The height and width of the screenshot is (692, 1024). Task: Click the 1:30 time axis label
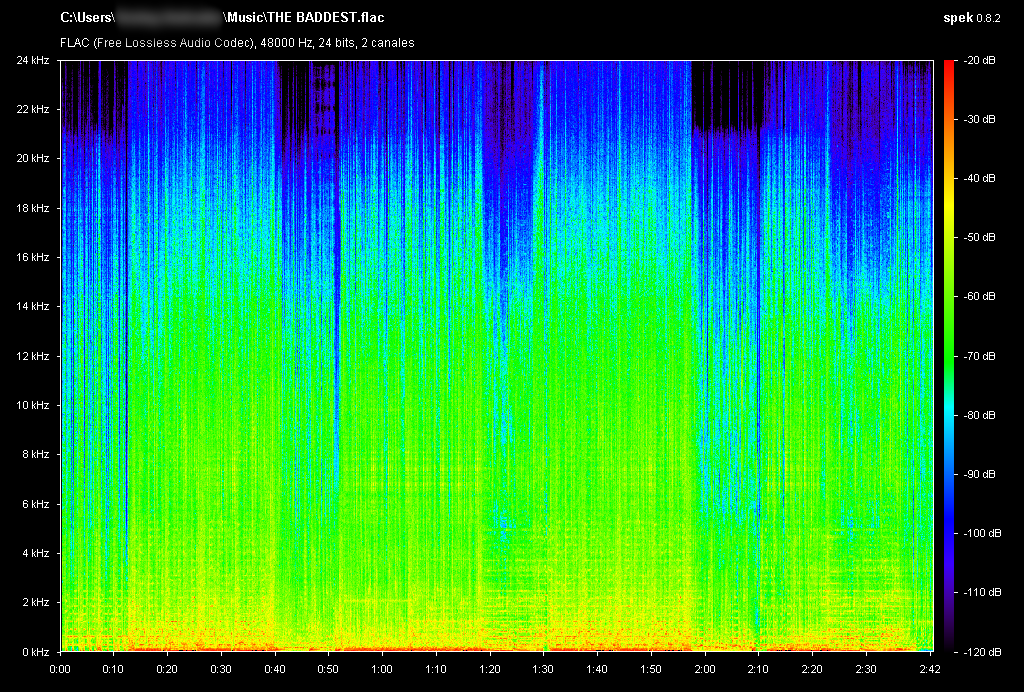coord(543,669)
